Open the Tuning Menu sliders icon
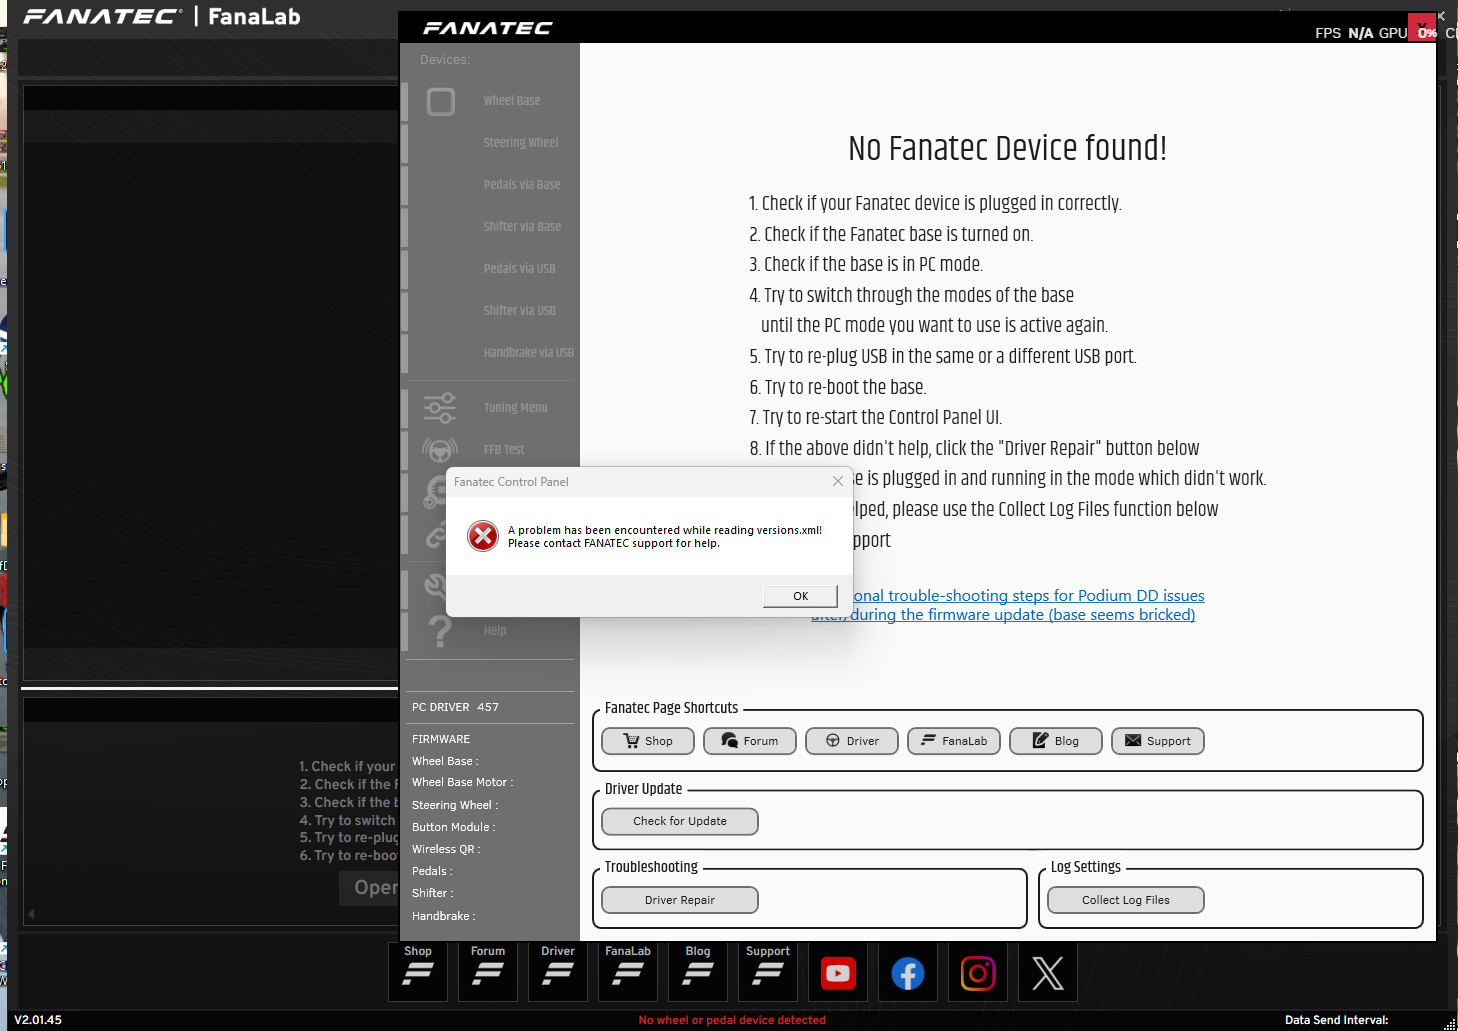 pyautogui.click(x=440, y=407)
